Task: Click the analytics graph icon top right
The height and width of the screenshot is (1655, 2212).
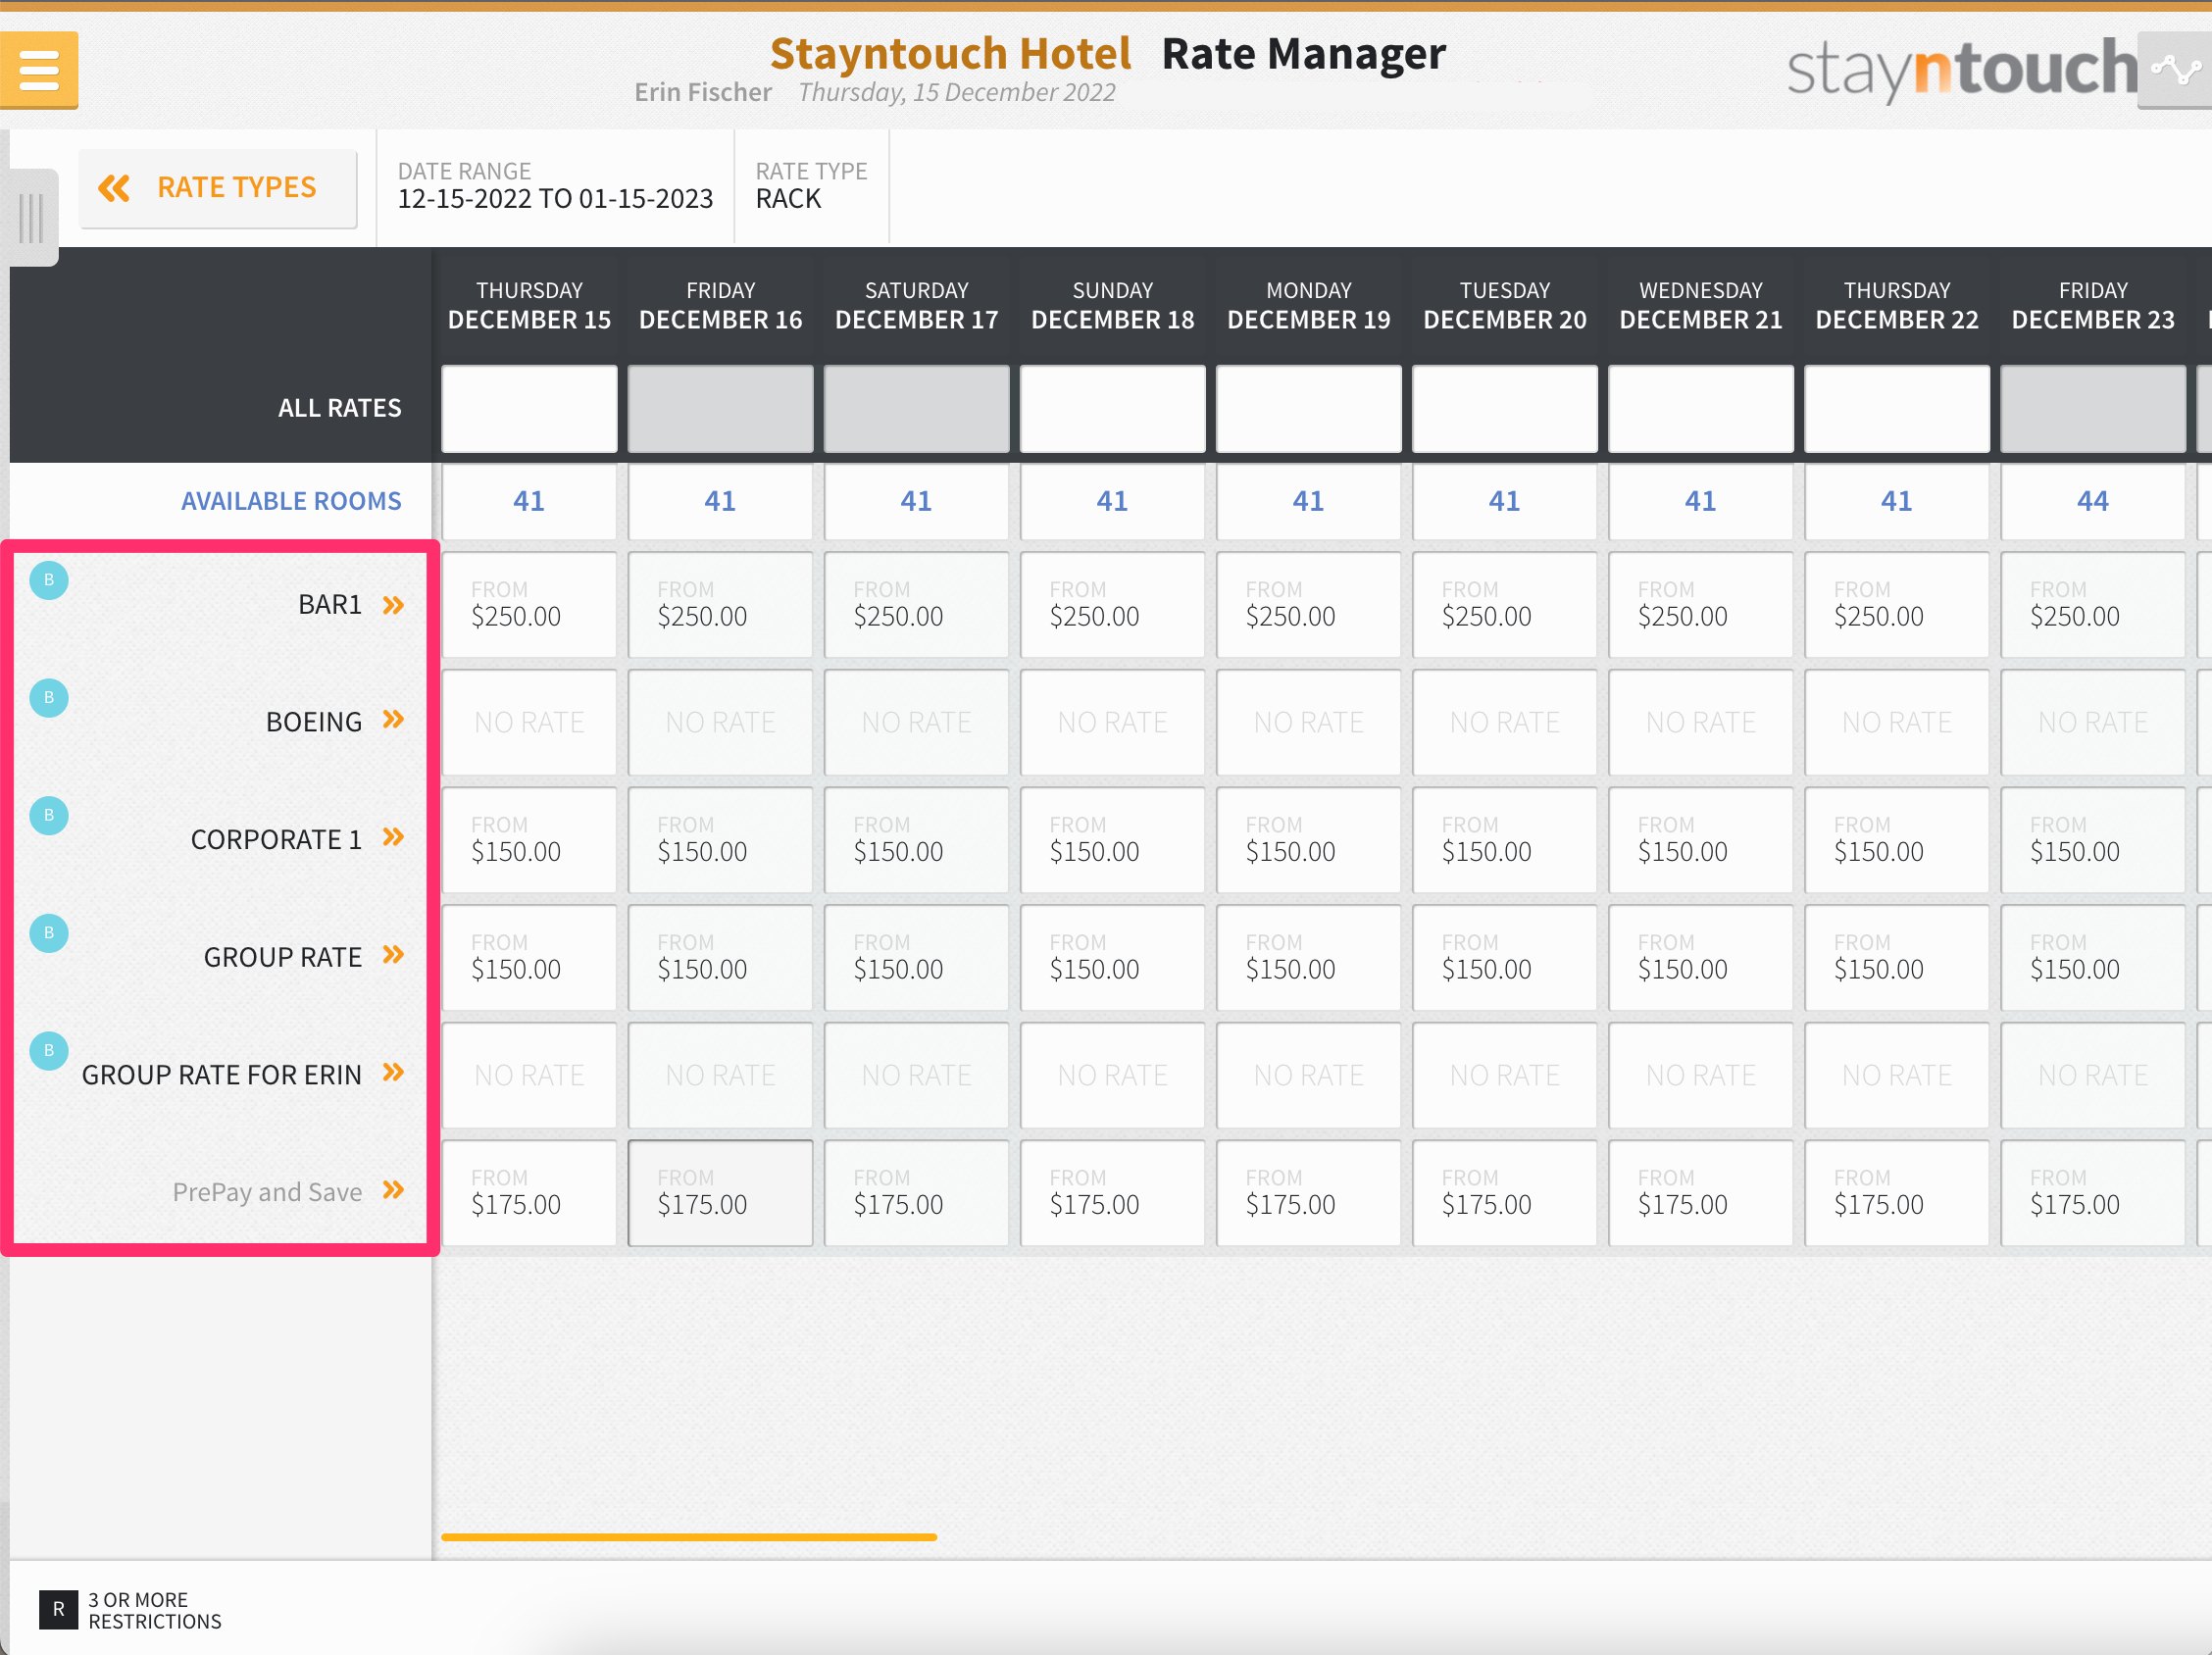Action: pos(2174,70)
